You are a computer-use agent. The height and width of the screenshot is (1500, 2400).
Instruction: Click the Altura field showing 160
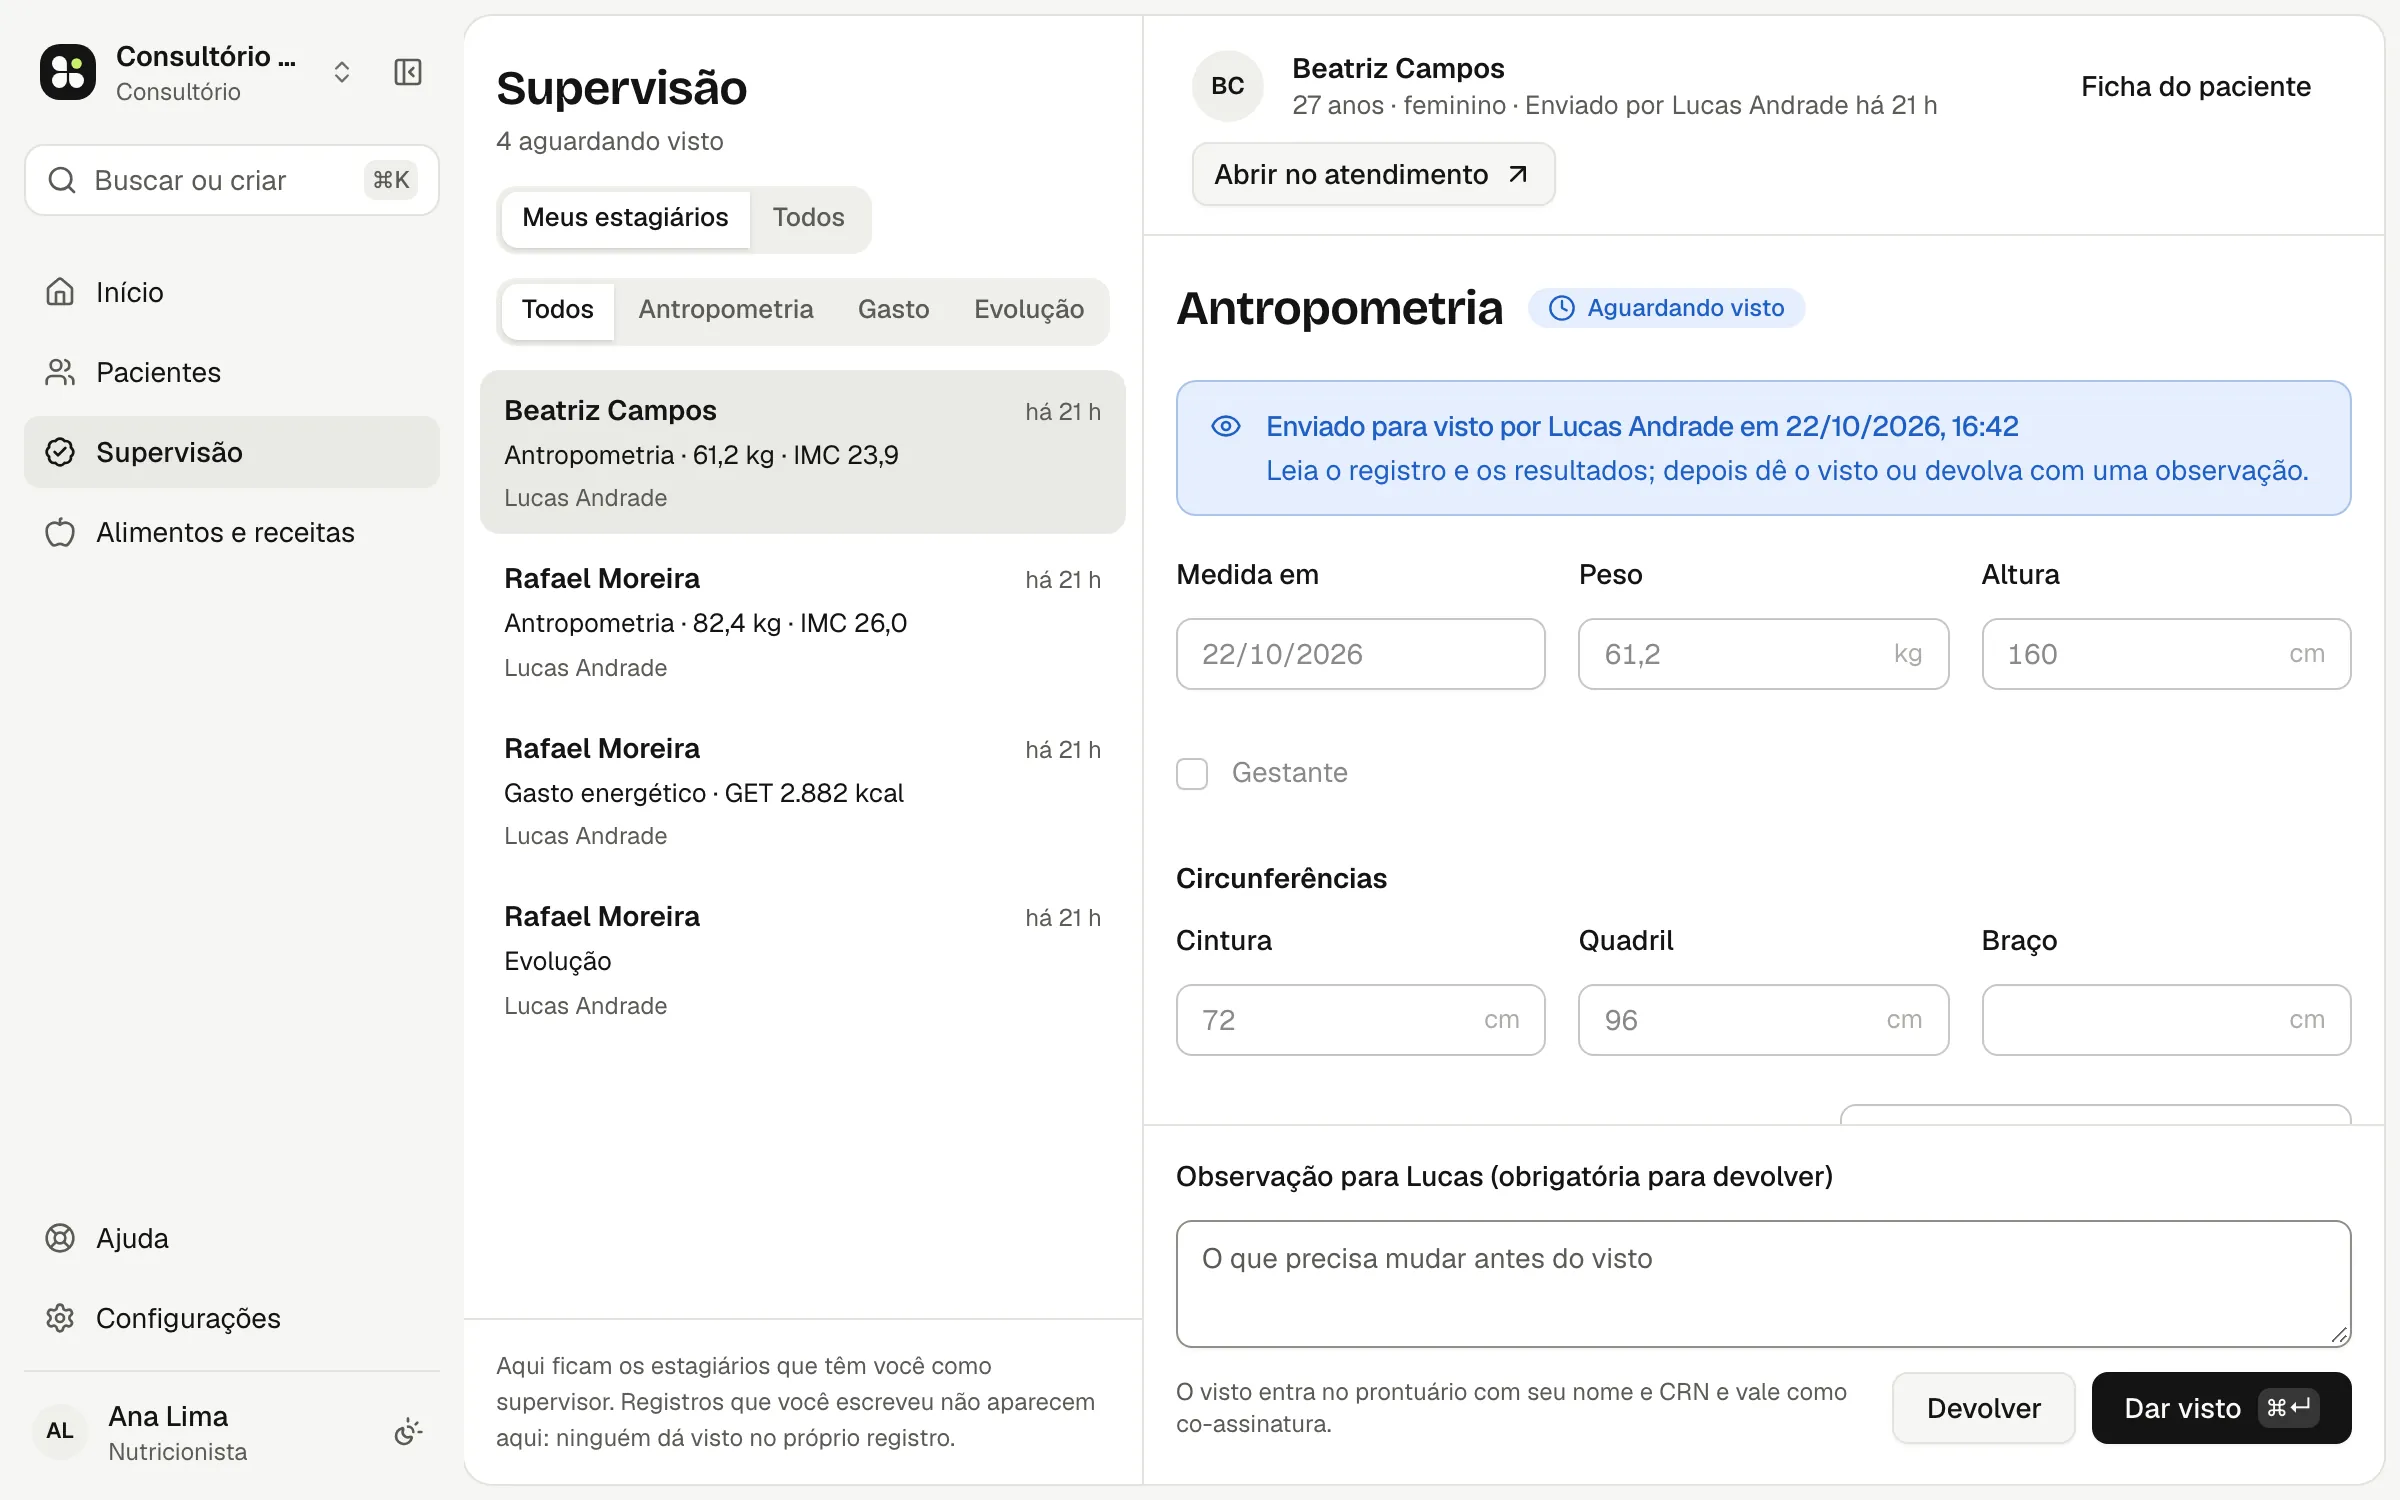[x=2166, y=654]
